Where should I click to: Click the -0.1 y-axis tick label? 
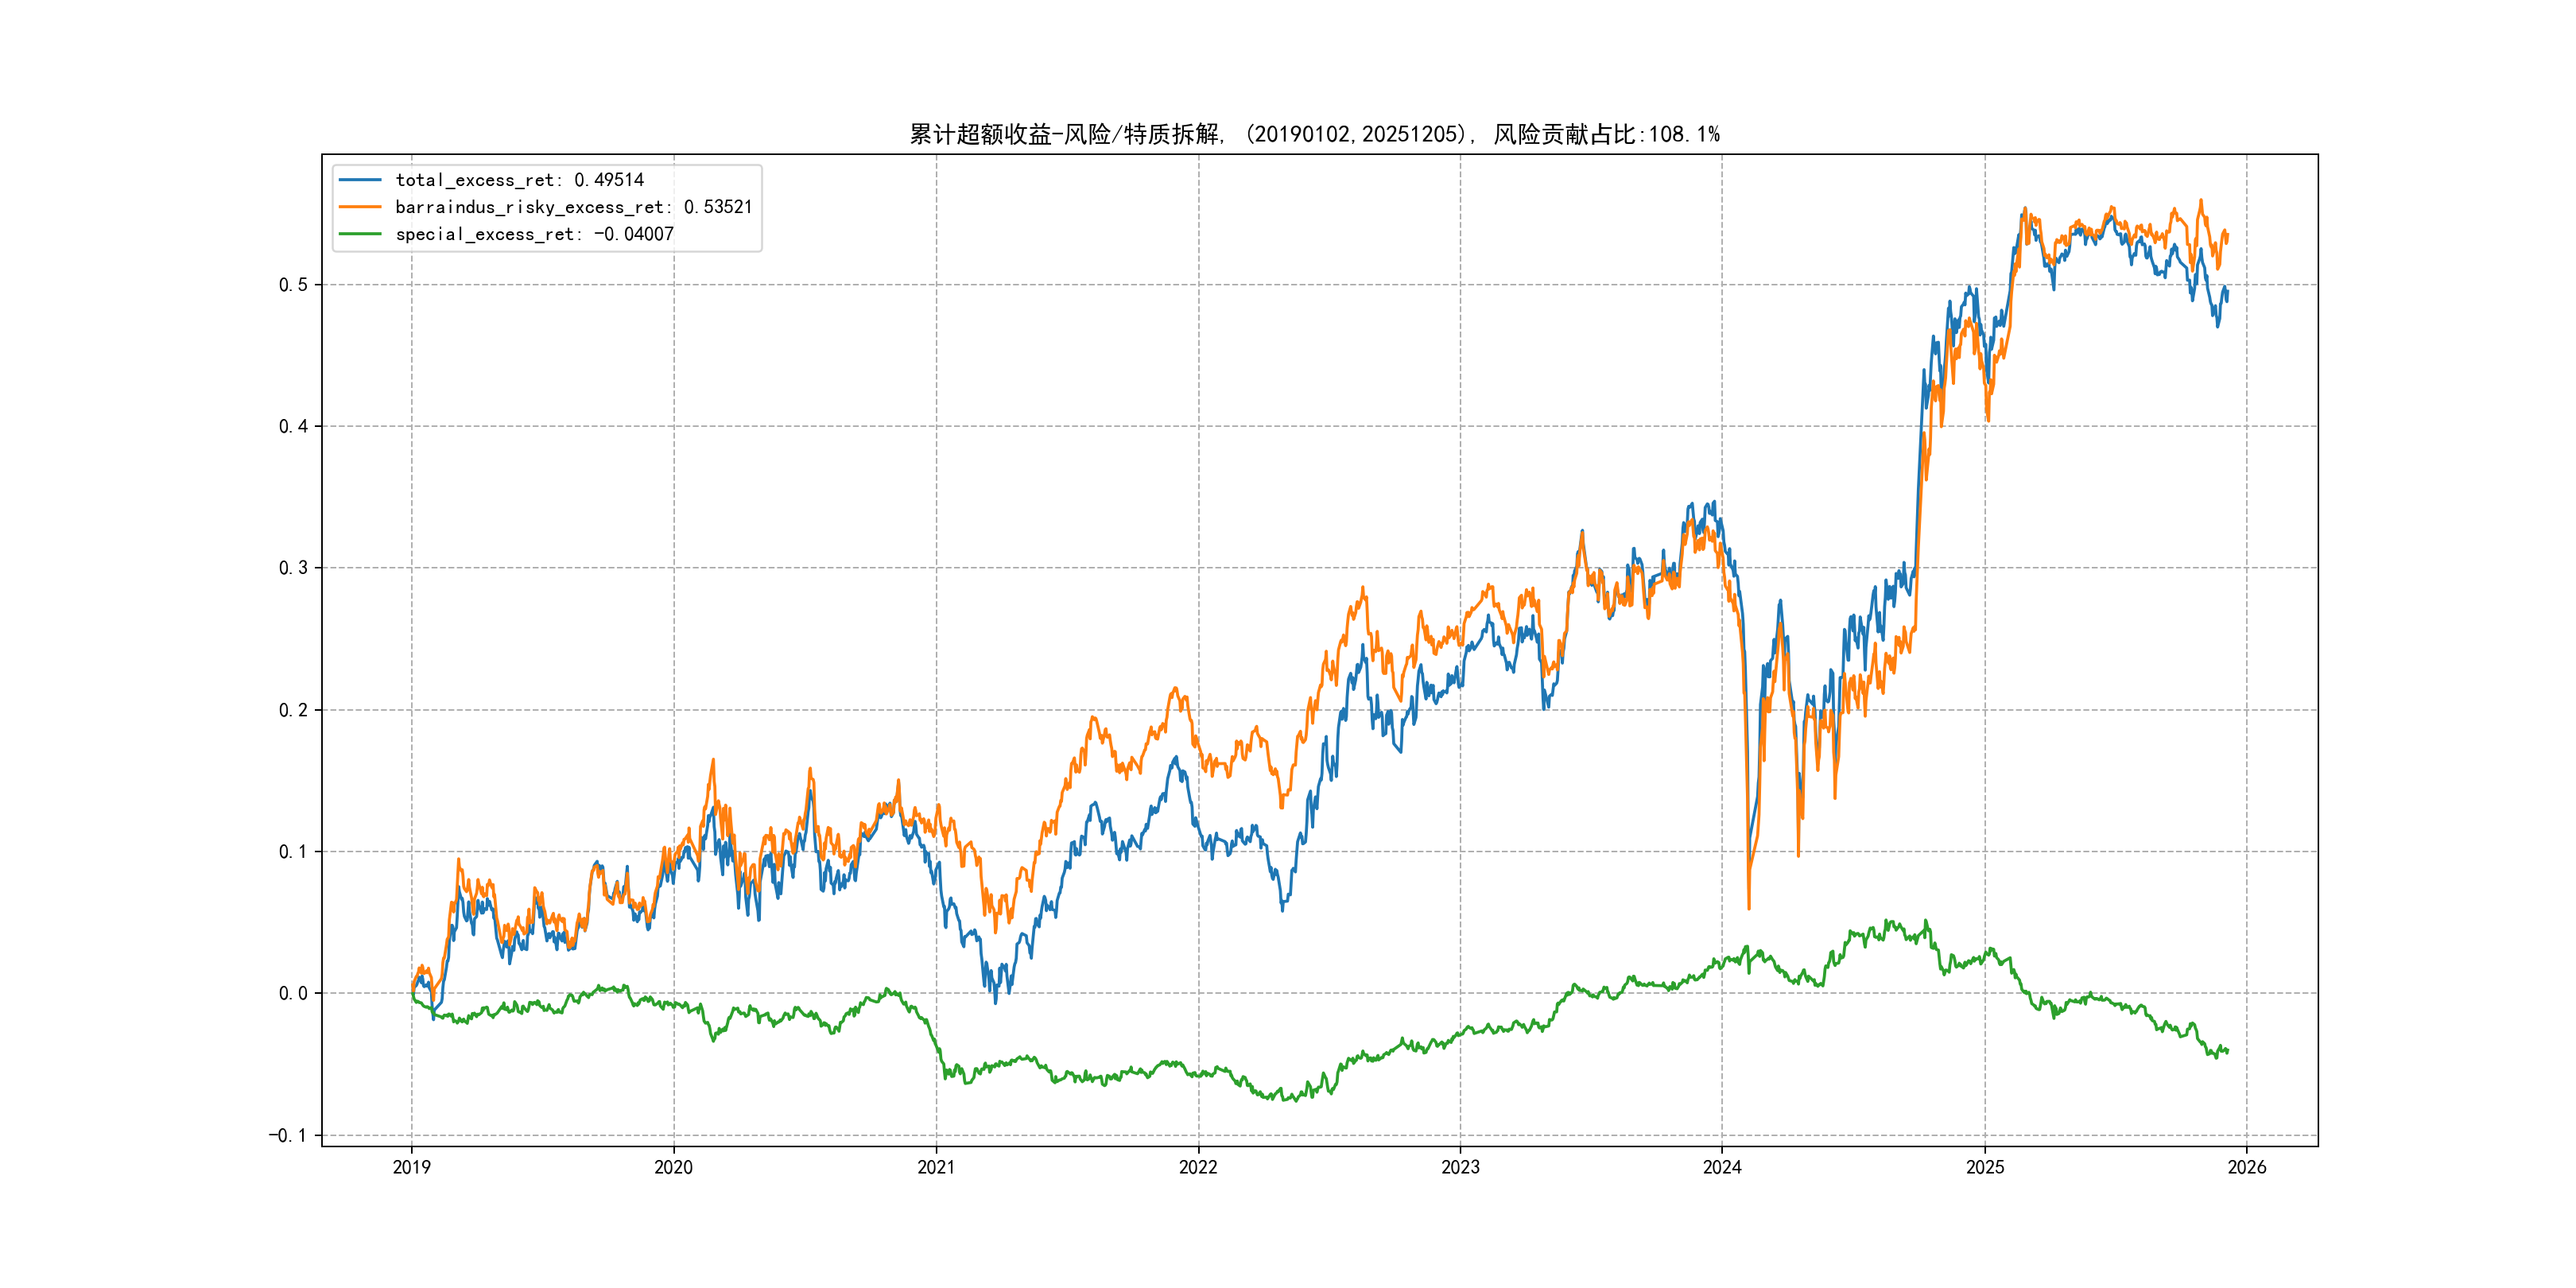point(287,1135)
